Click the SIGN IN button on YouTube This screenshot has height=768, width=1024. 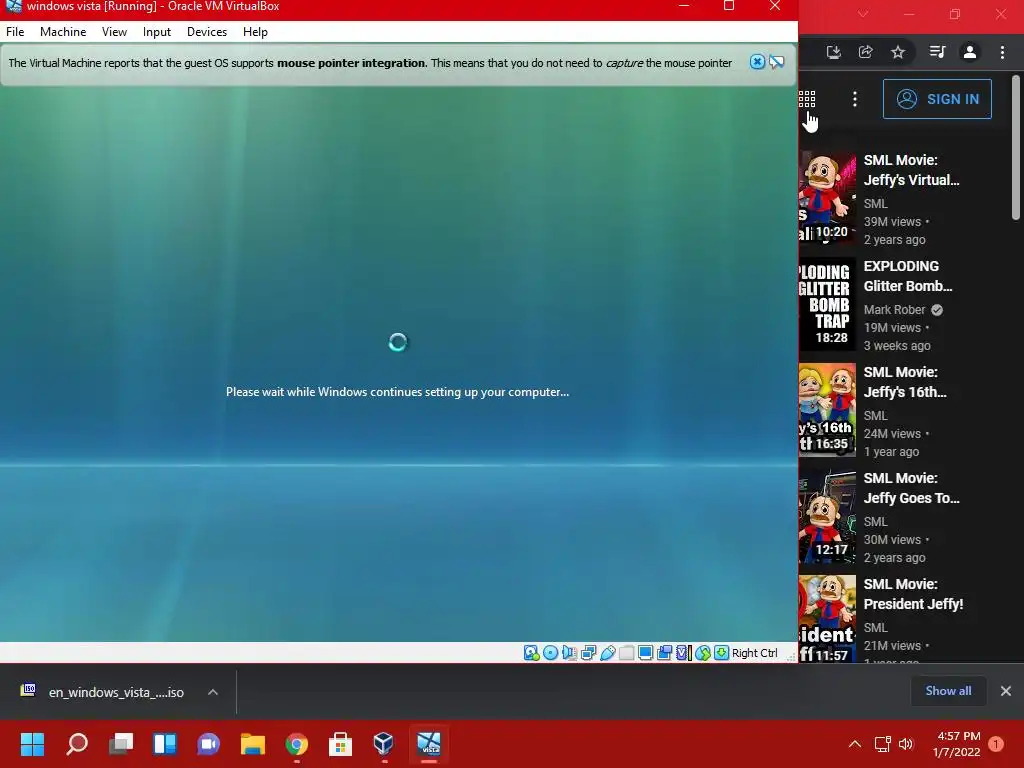pos(937,99)
